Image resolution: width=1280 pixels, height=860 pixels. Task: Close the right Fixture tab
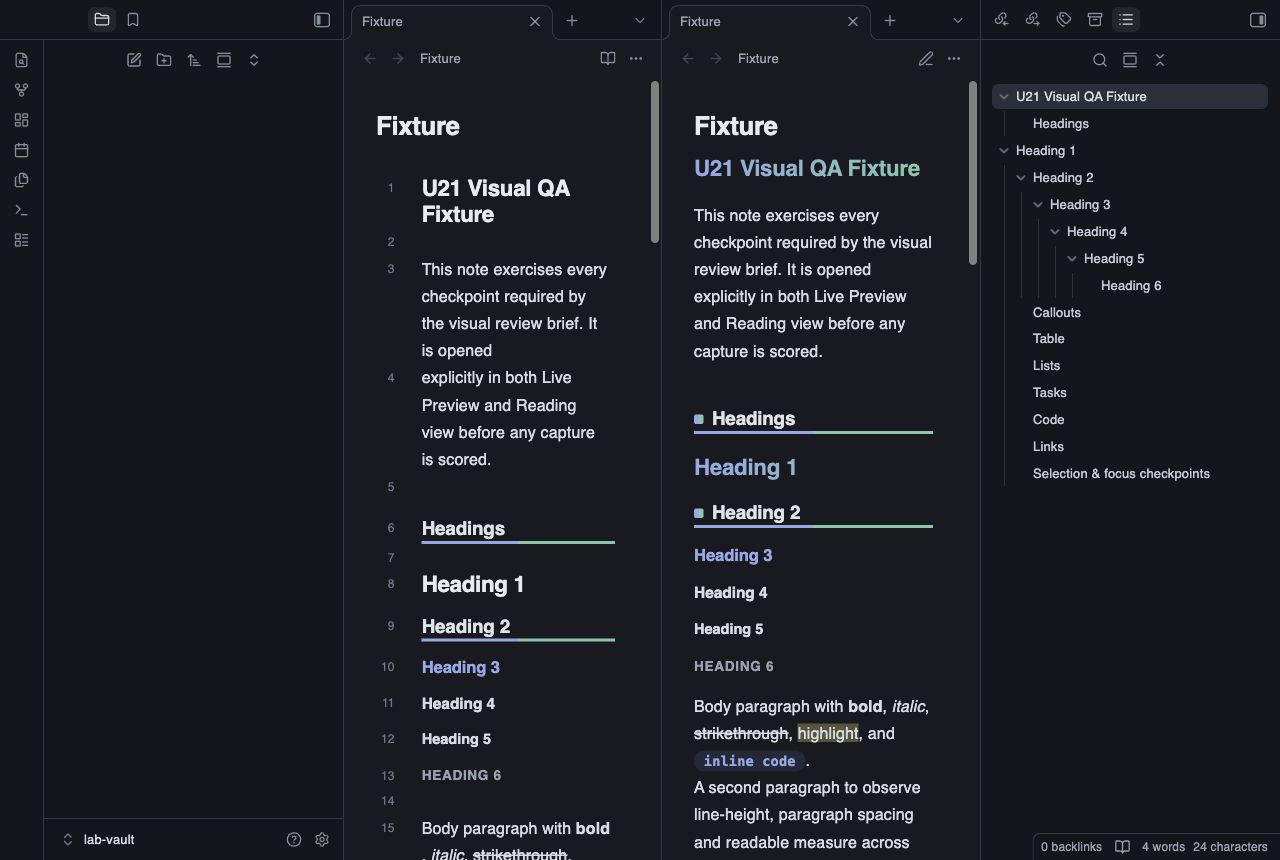point(853,21)
